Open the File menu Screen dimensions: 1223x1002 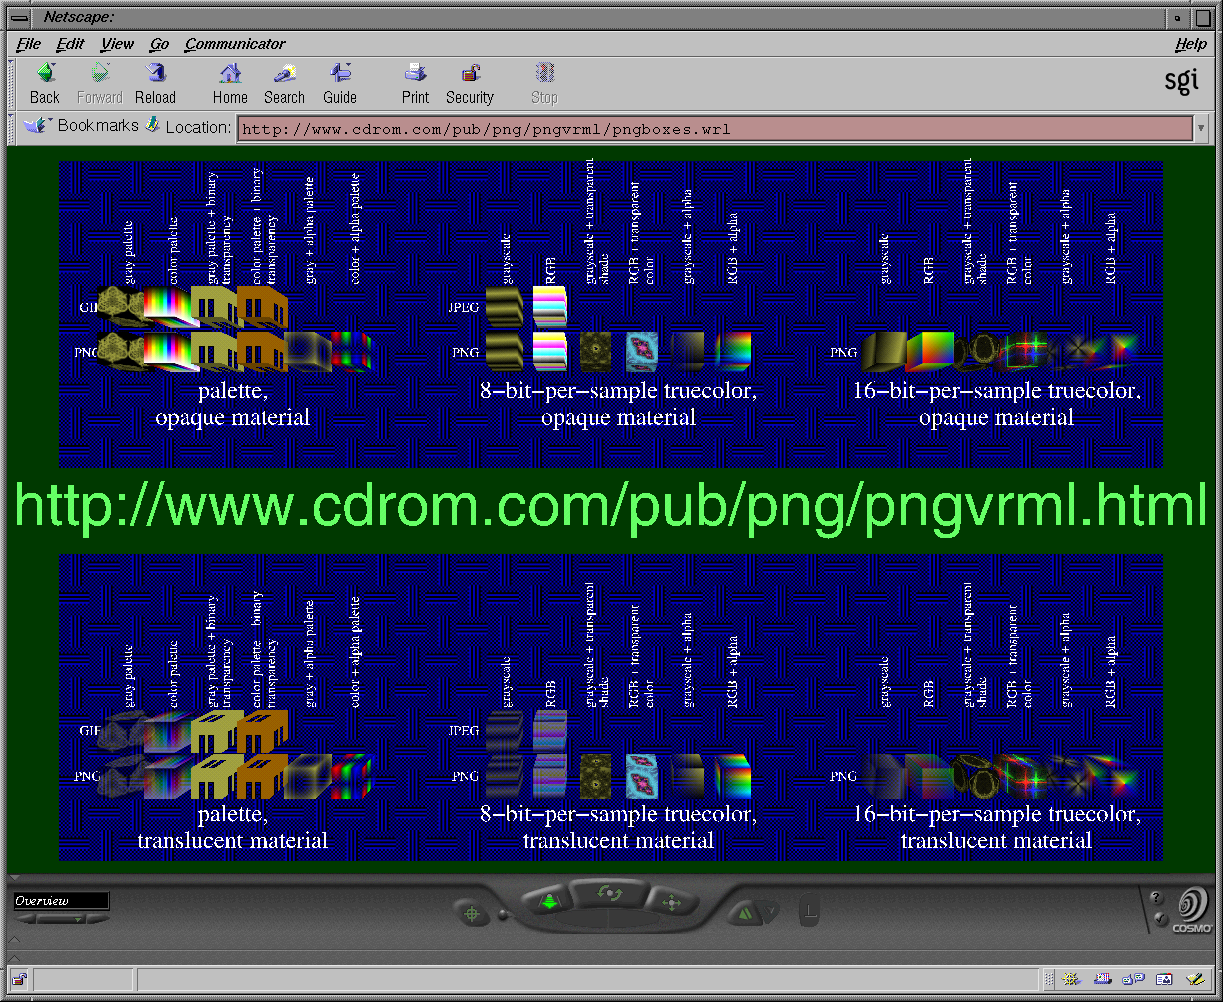click(x=29, y=44)
